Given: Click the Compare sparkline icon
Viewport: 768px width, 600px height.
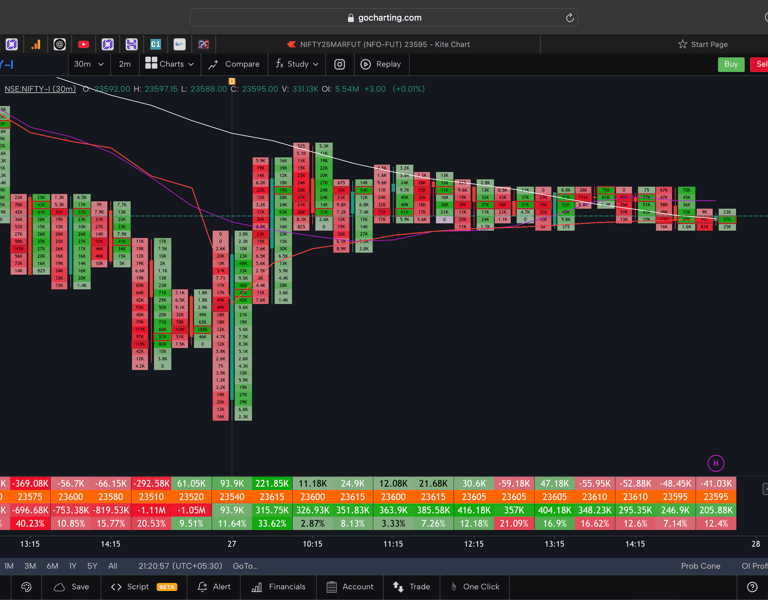Looking at the screenshot, I should 213,65.
